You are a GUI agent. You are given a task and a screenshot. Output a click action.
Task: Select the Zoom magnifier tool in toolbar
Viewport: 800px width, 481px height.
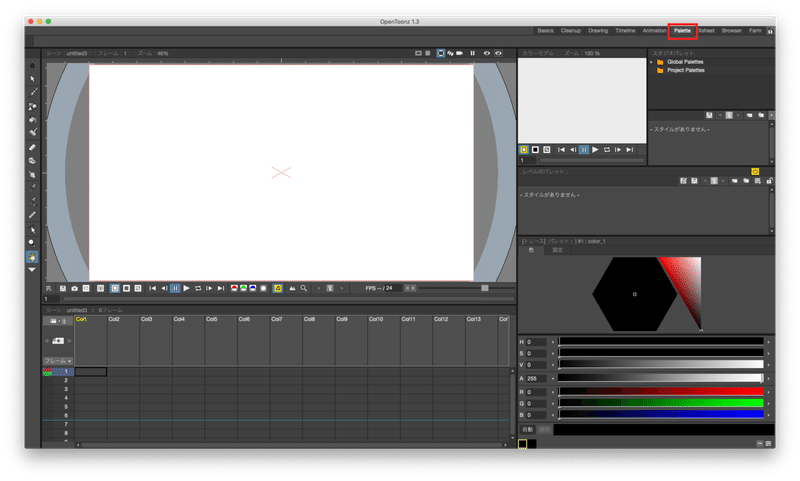tap(32, 243)
